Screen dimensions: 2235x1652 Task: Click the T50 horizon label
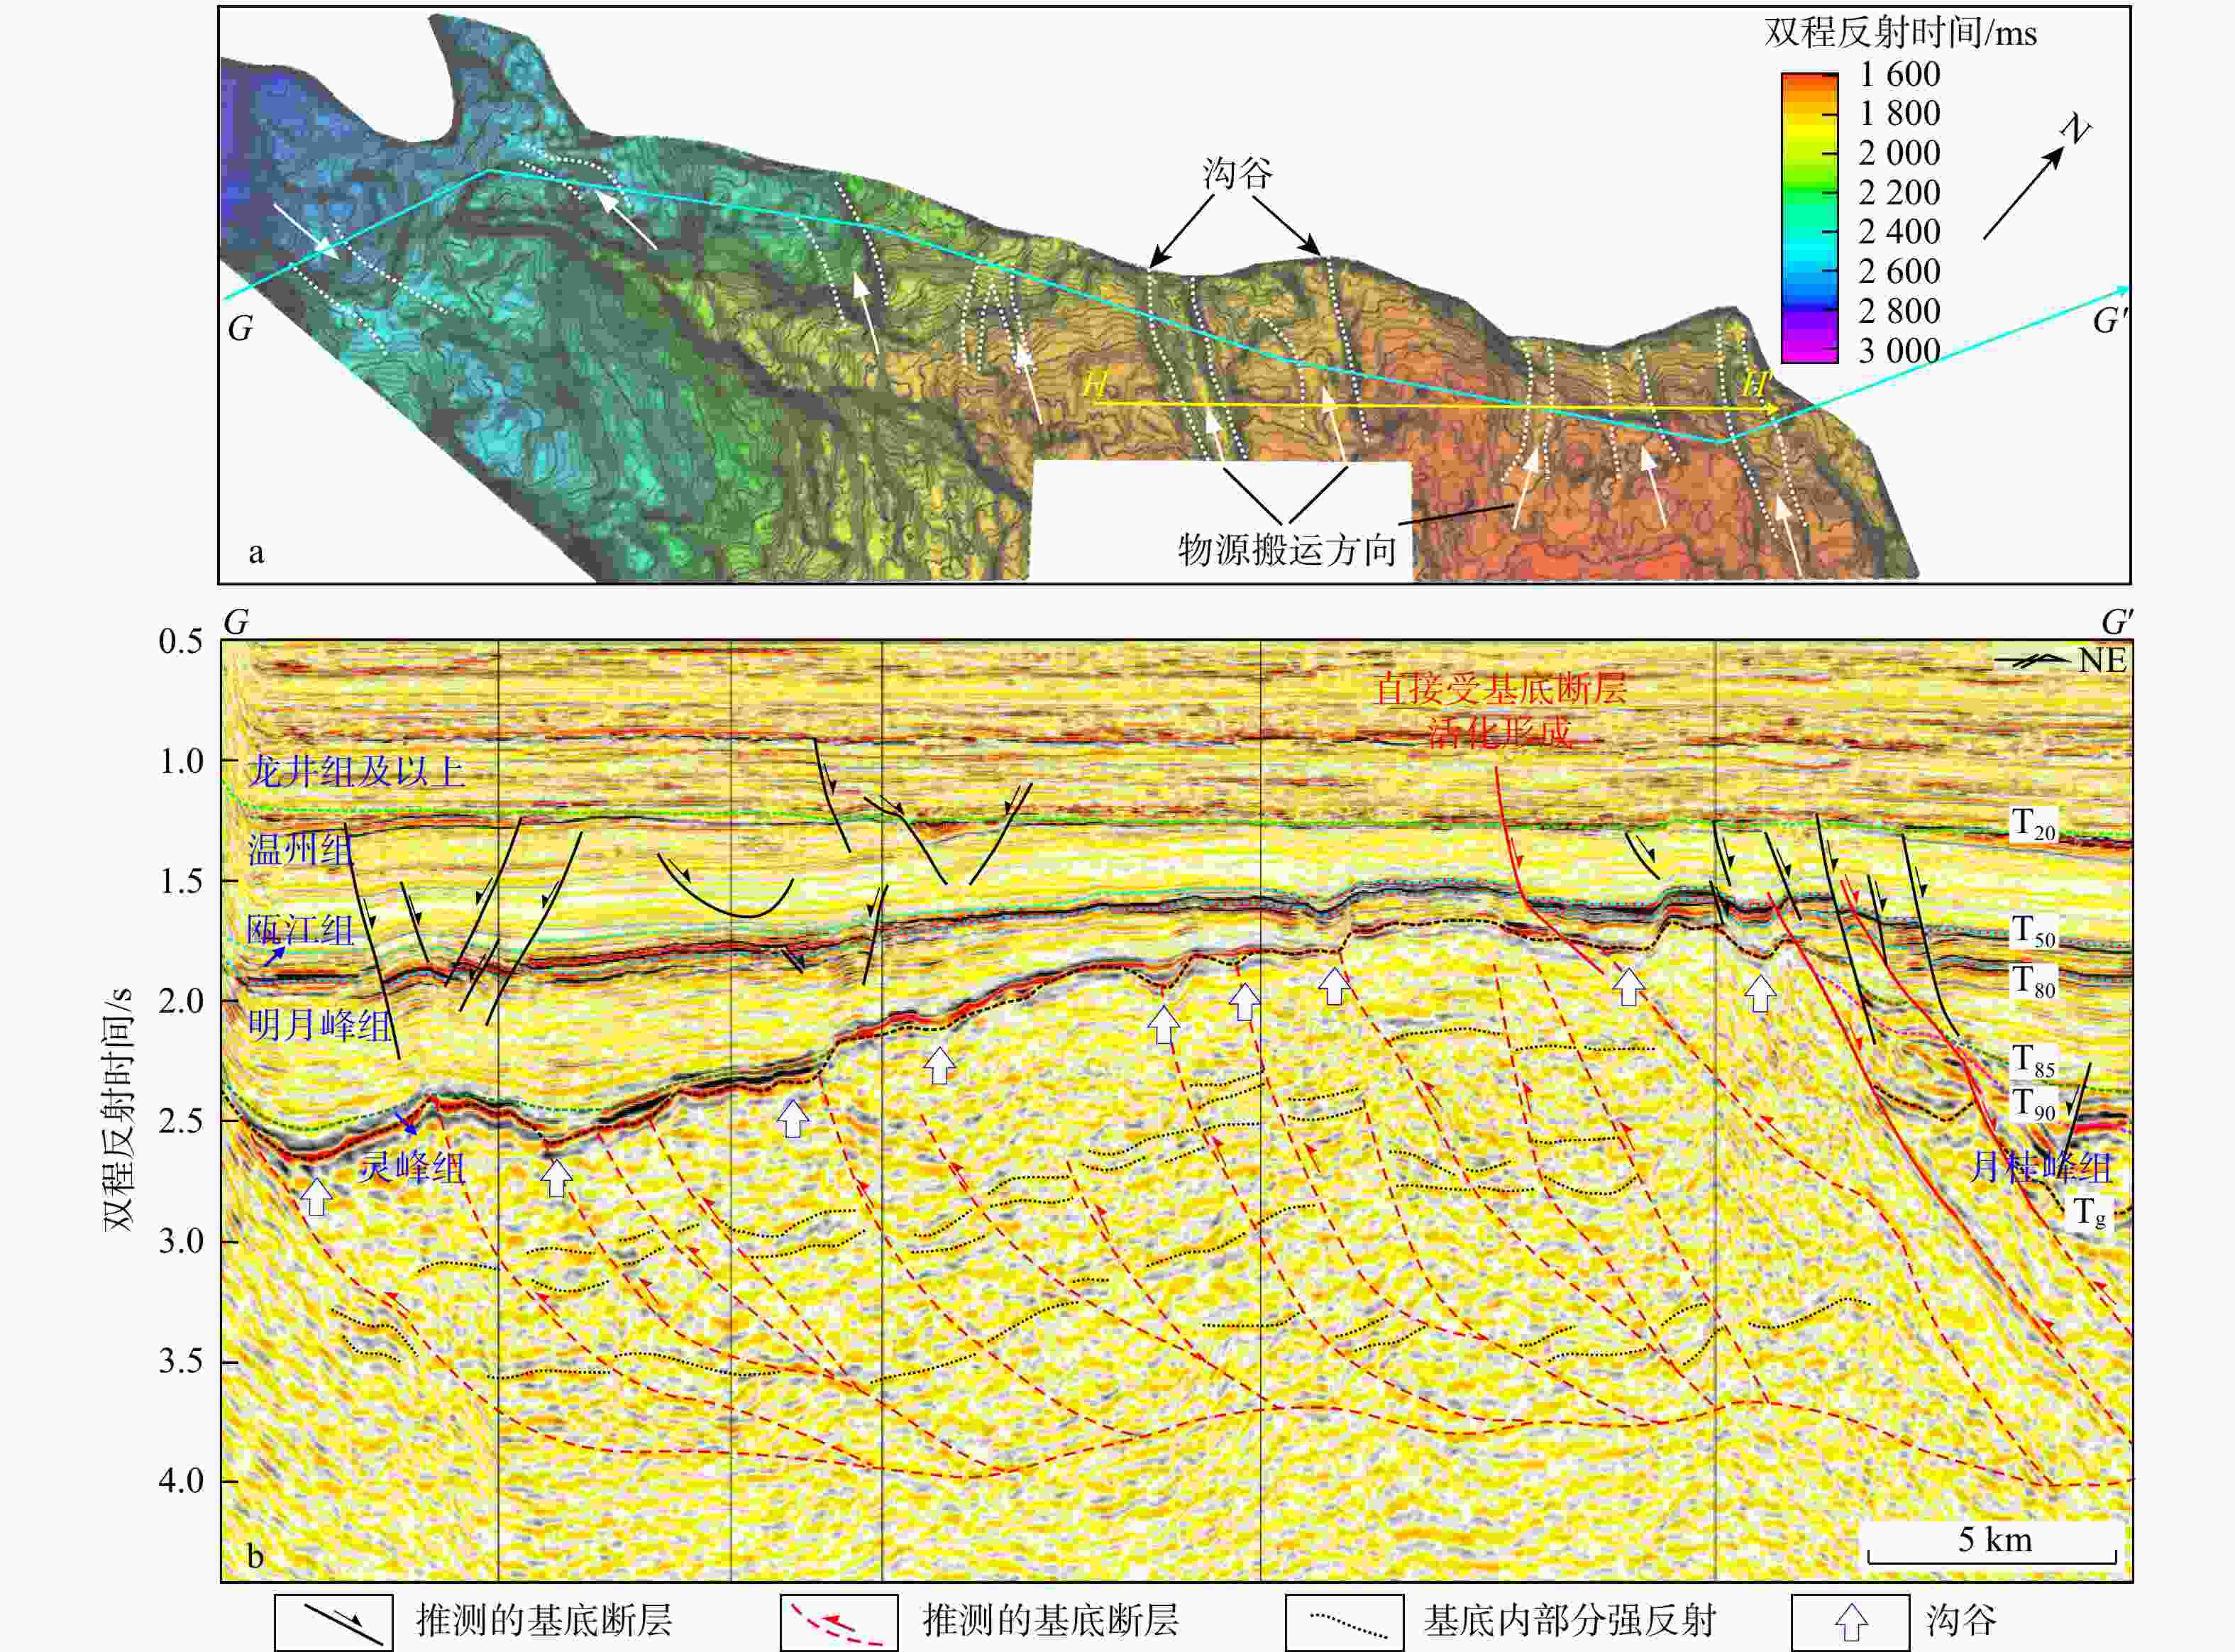coord(2033,931)
